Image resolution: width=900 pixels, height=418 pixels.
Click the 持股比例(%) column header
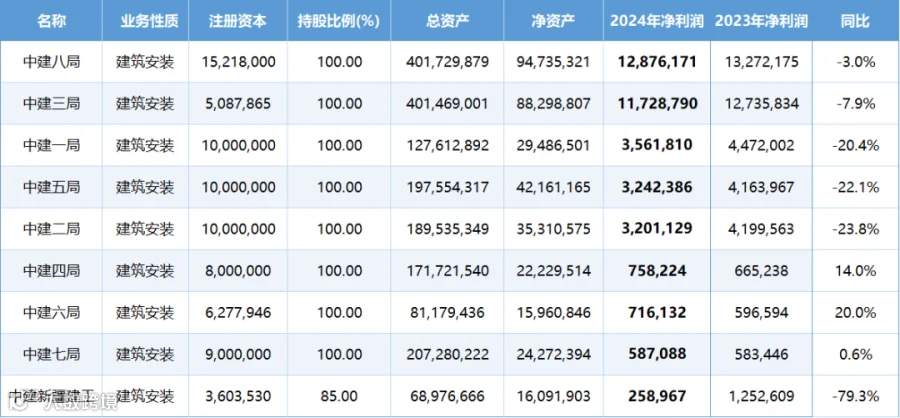[339, 21]
